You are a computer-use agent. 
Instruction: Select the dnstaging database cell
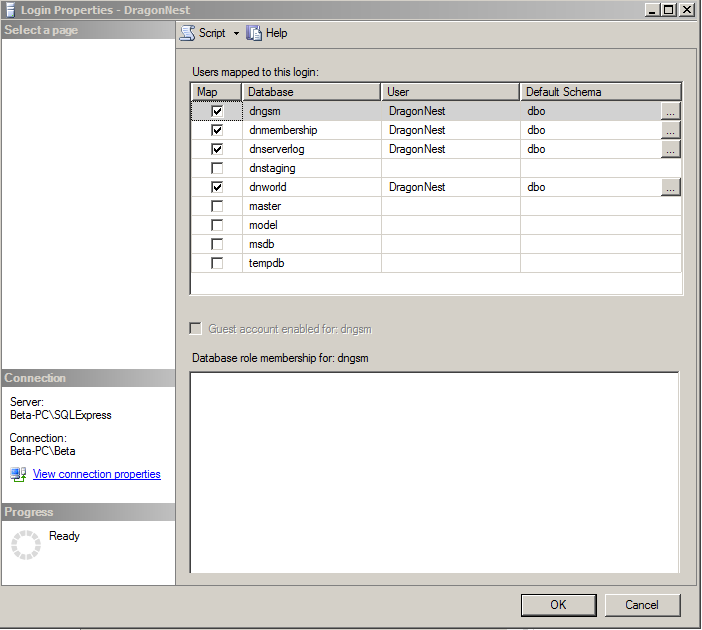click(312, 168)
